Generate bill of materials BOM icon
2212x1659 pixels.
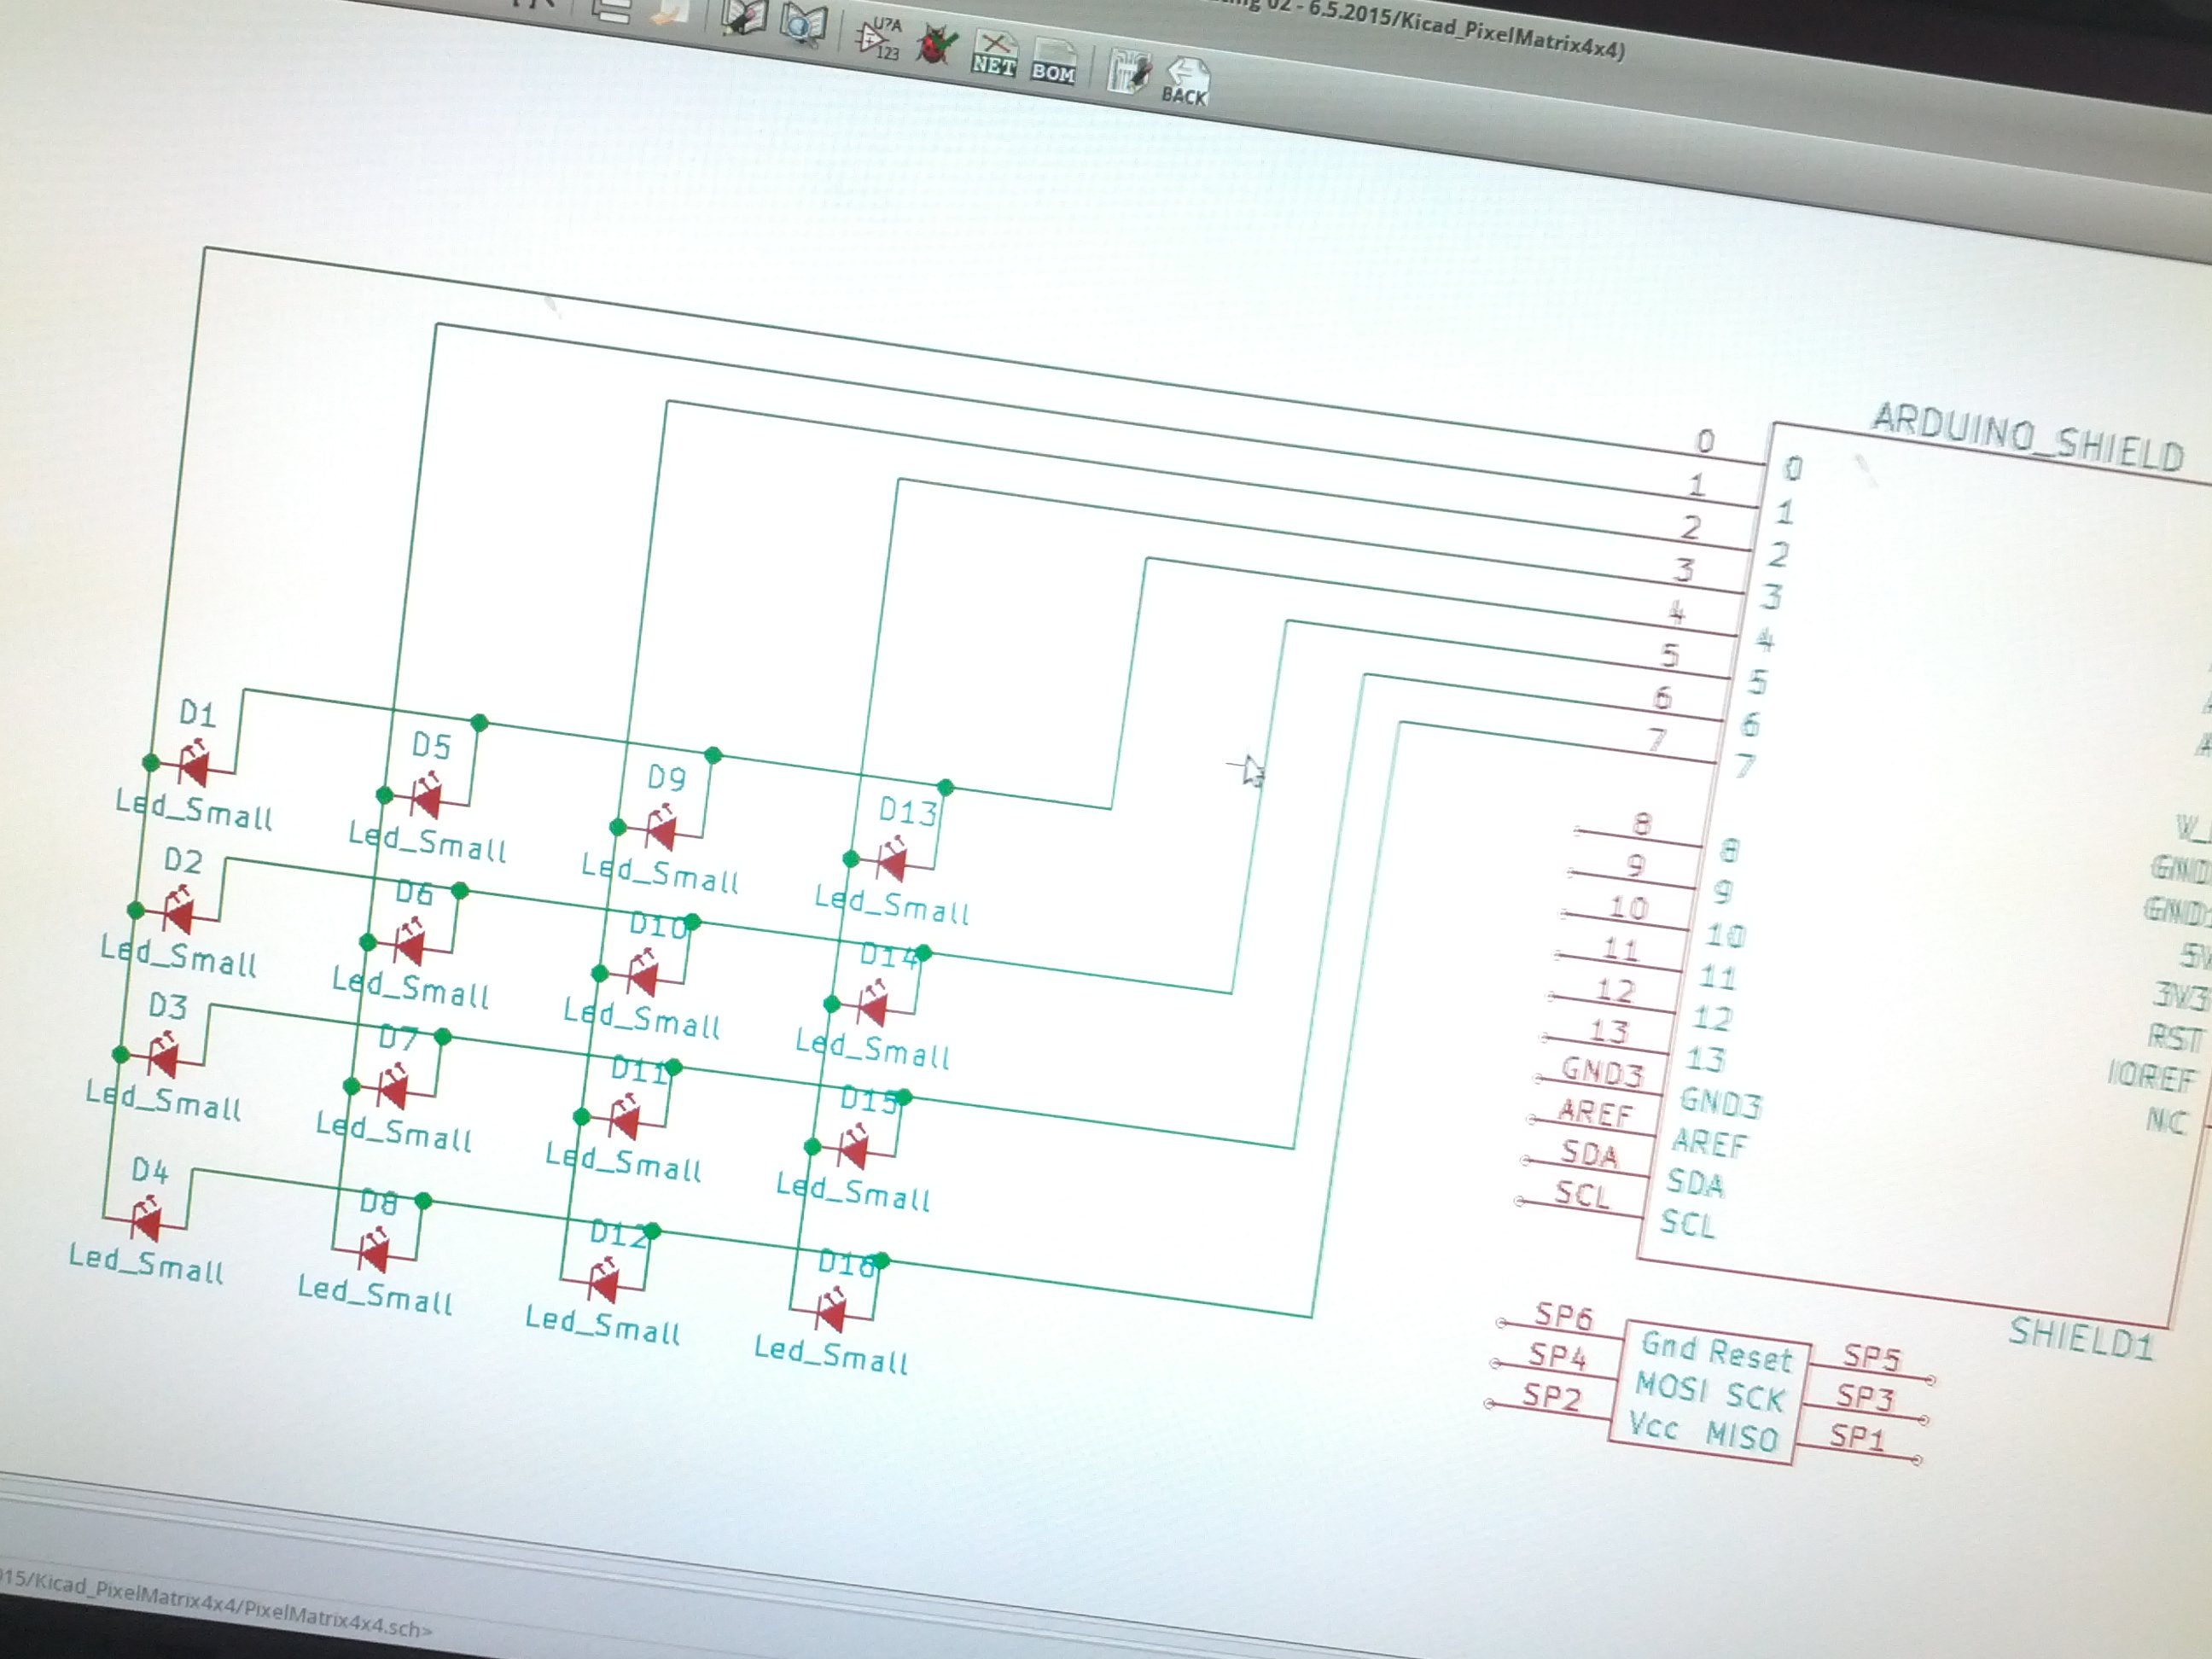[x=1053, y=62]
